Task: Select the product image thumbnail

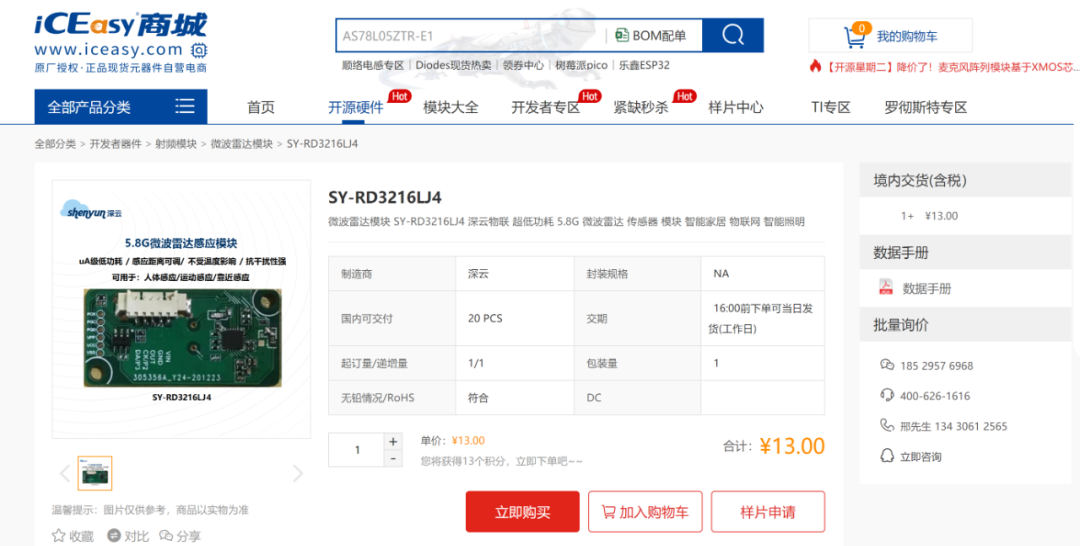Action: coord(95,473)
